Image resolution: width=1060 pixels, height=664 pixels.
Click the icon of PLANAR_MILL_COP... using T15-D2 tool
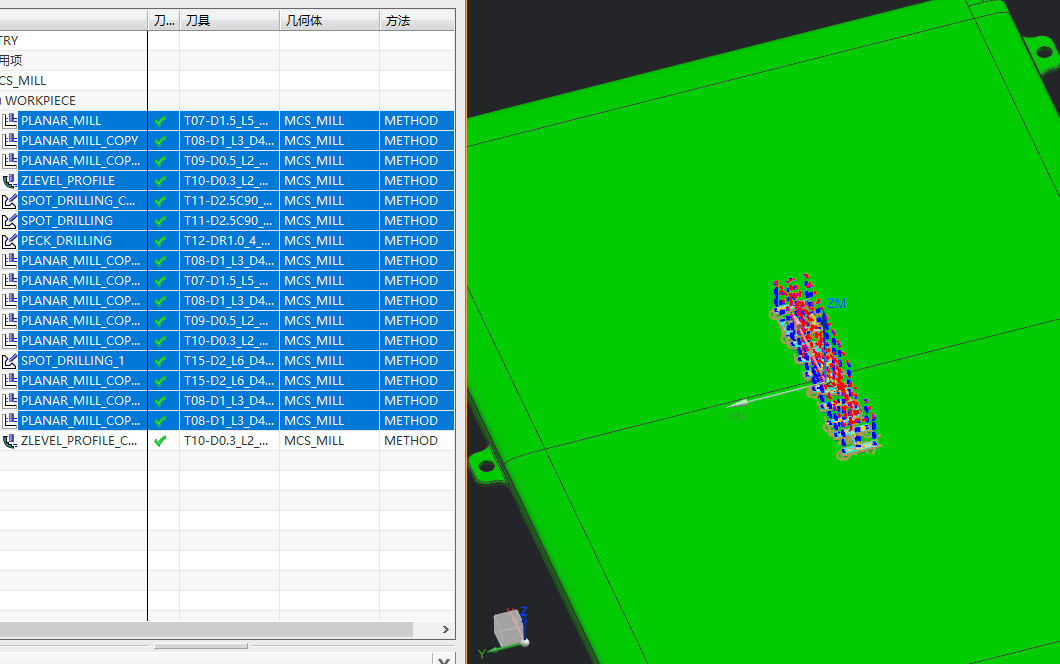pos(9,381)
